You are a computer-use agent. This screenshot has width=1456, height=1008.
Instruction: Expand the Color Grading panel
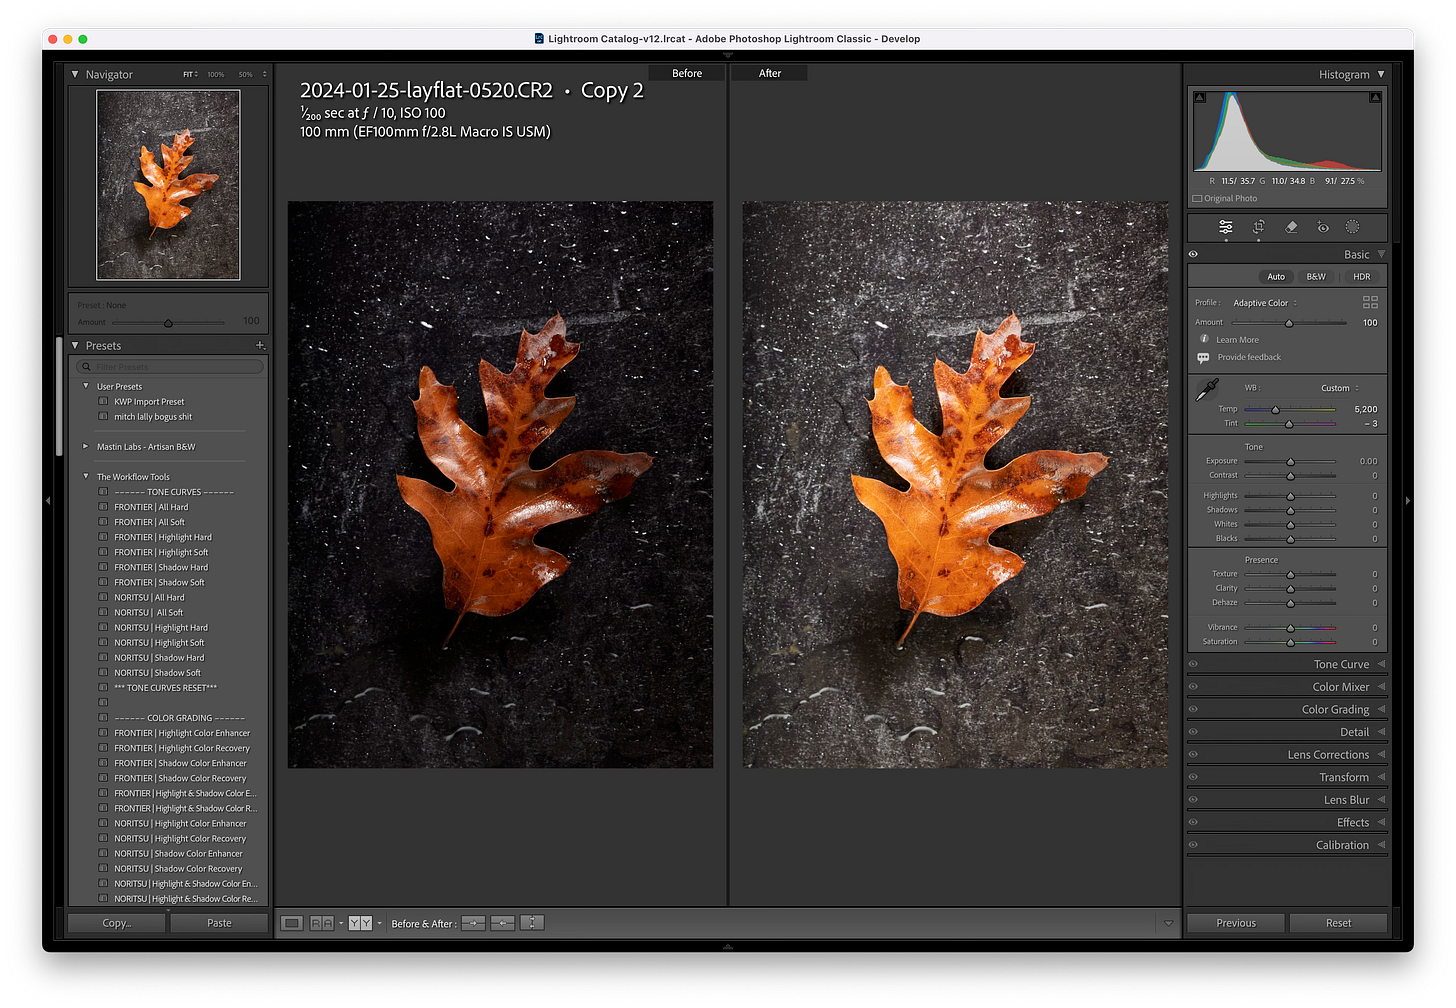(1335, 709)
